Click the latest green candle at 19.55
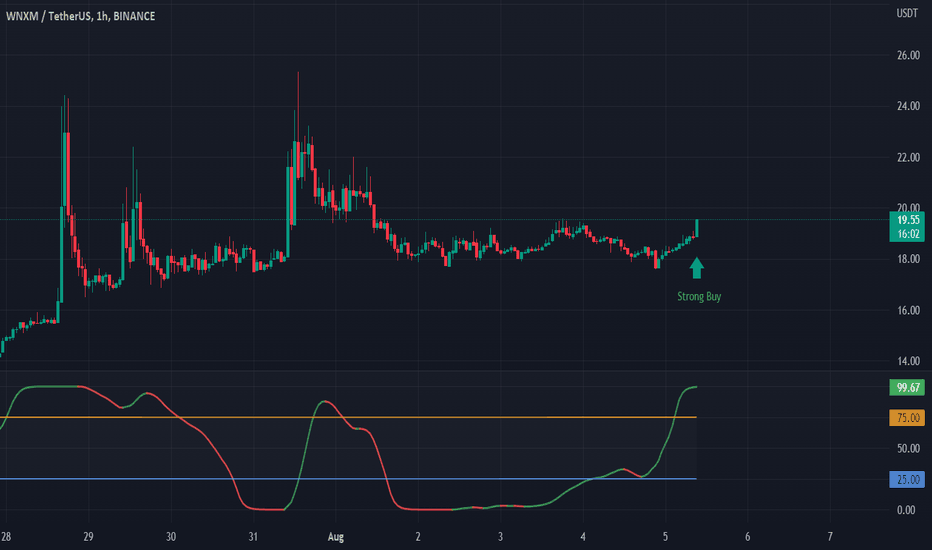The width and height of the screenshot is (932, 550). tap(697, 228)
